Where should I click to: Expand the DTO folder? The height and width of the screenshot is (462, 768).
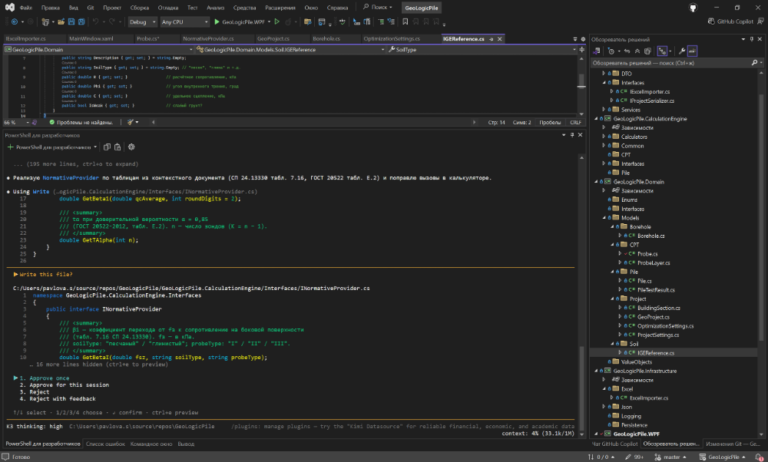coord(603,73)
